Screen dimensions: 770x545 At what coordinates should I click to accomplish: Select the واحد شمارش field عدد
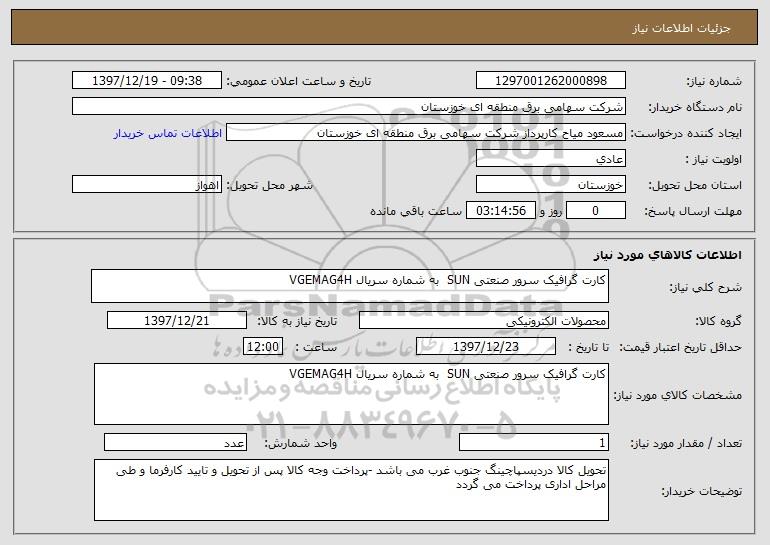tap(175, 442)
